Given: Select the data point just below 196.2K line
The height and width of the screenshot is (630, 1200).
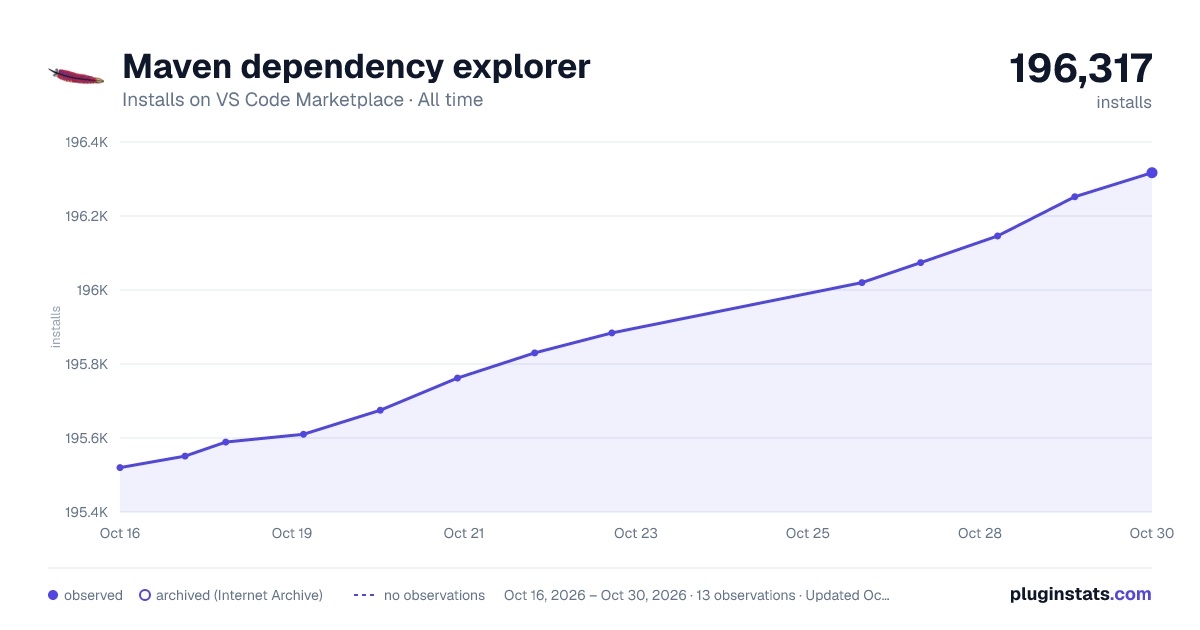Looking at the screenshot, I should click(998, 236).
